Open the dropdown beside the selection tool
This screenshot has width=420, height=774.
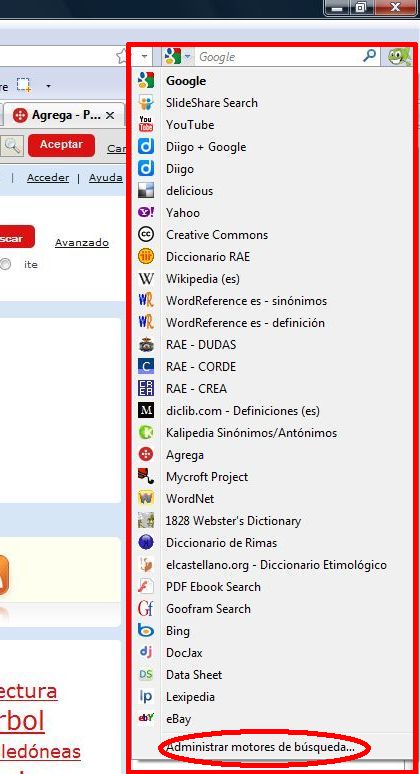pos(48,86)
